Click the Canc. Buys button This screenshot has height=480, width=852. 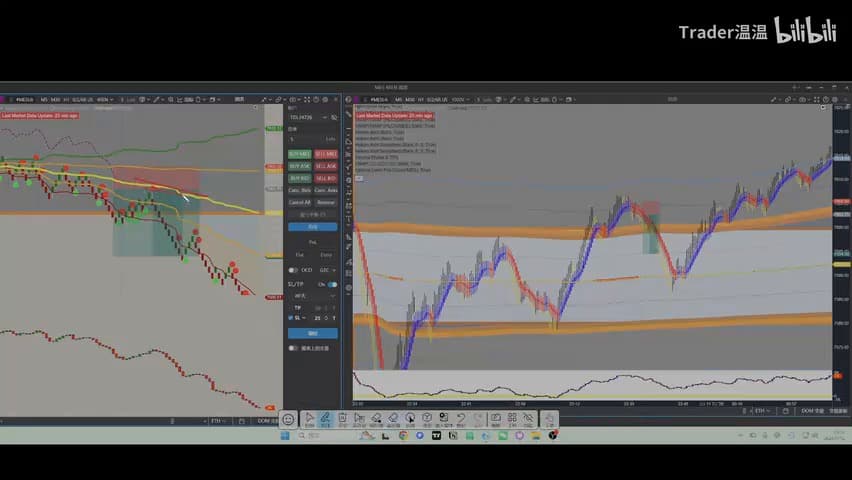click(x=299, y=190)
